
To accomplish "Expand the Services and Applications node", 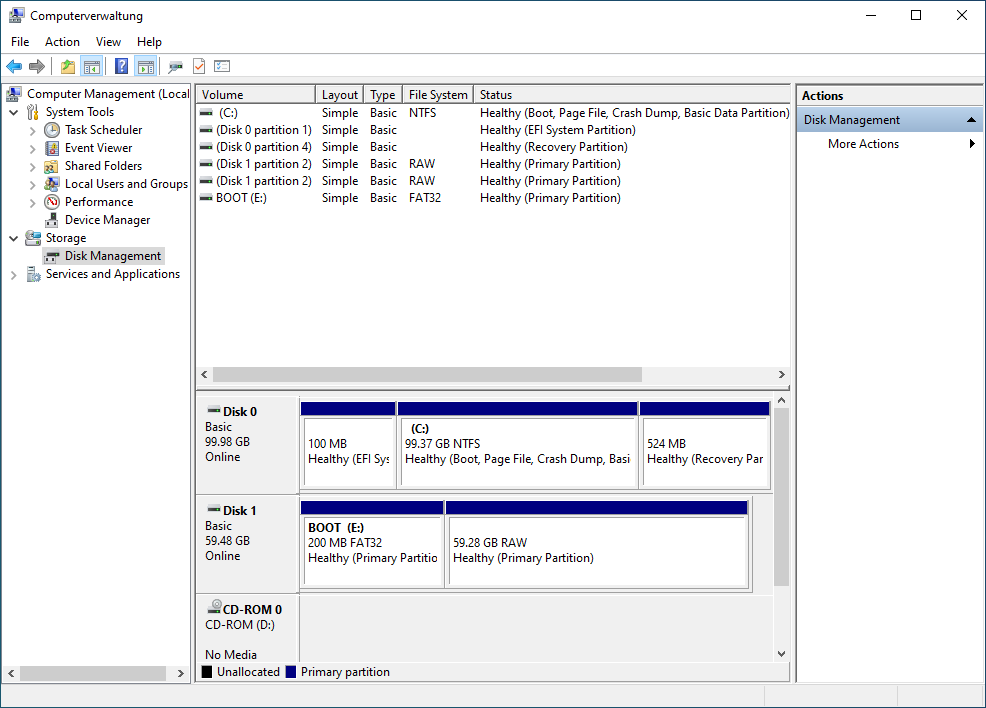I will [14, 275].
